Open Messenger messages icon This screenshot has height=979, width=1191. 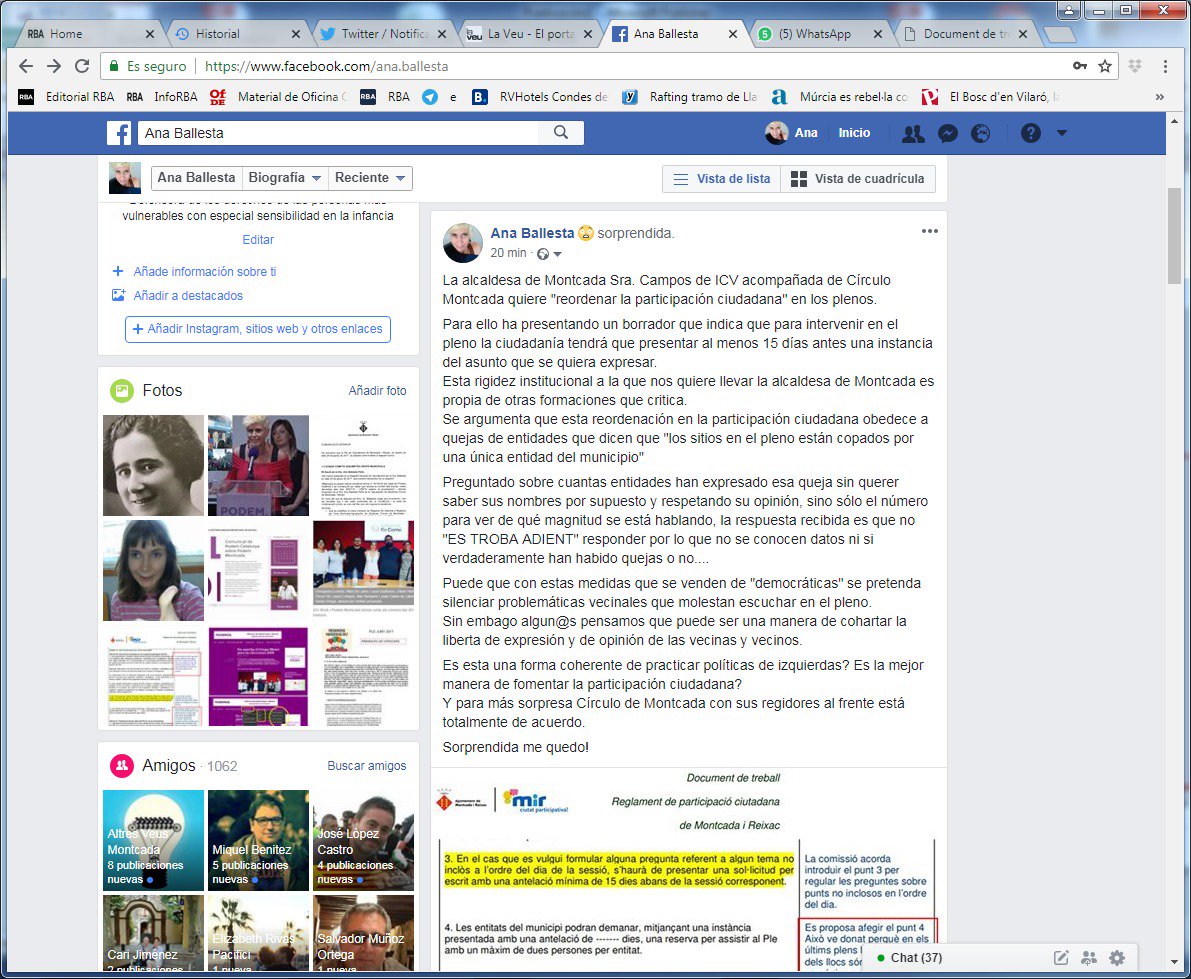[x=947, y=134]
